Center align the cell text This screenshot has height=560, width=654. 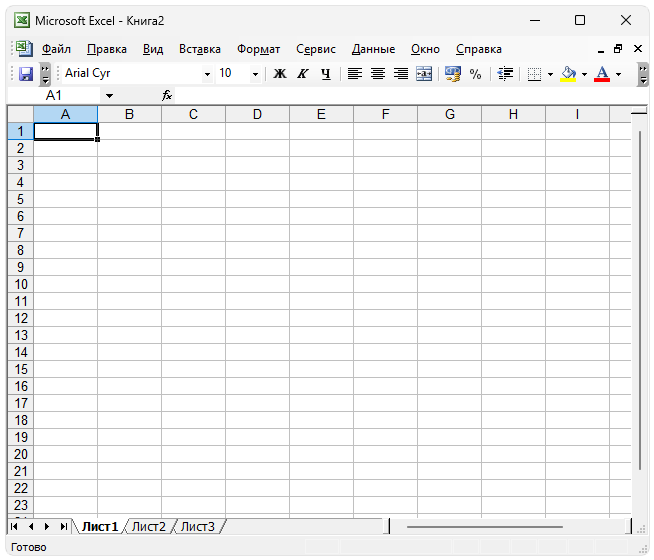[378, 74]
